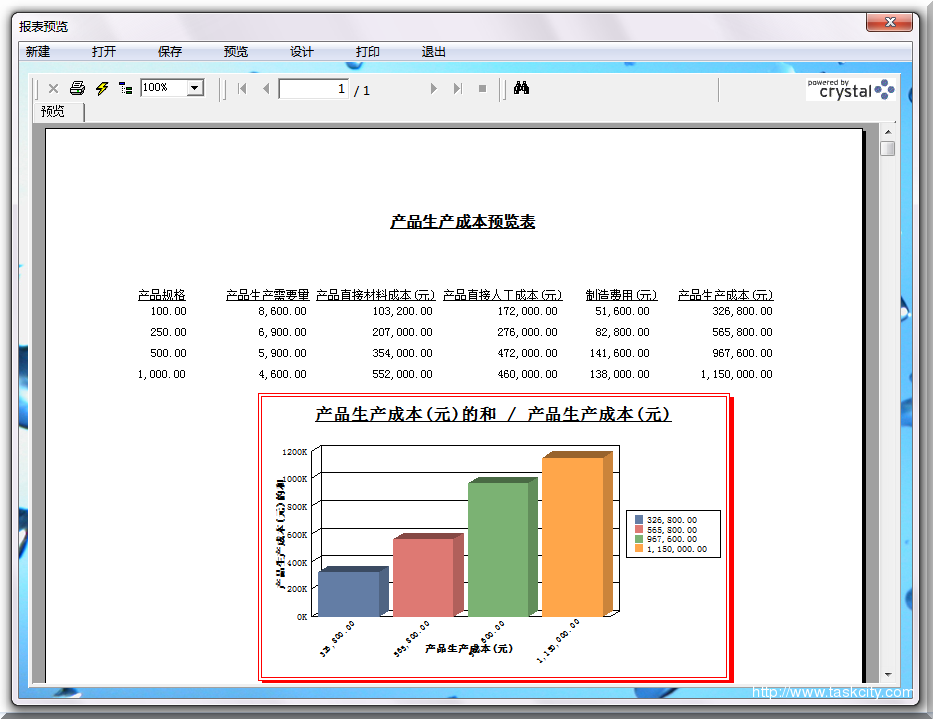The width and height of the screenshot is (933, 719).
Task: Open the 新建 menu
Action: [x=38, y=52]
